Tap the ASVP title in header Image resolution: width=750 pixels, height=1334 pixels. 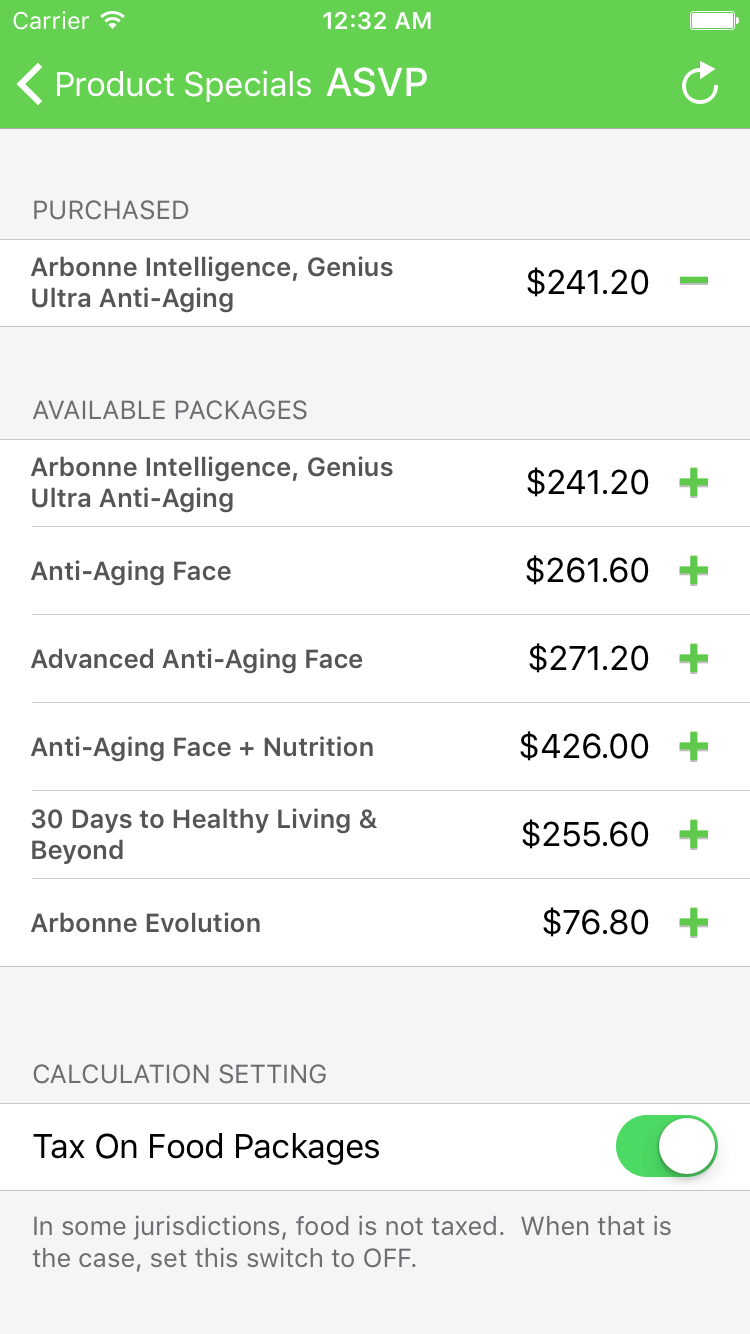377,84
